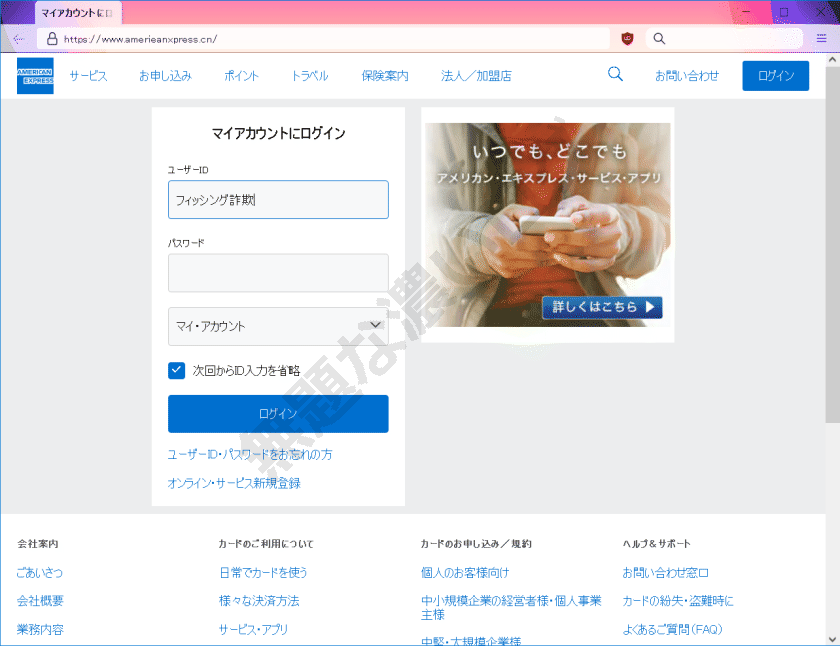
Task: Submit the form with the ログイン button
Action: 278,414
